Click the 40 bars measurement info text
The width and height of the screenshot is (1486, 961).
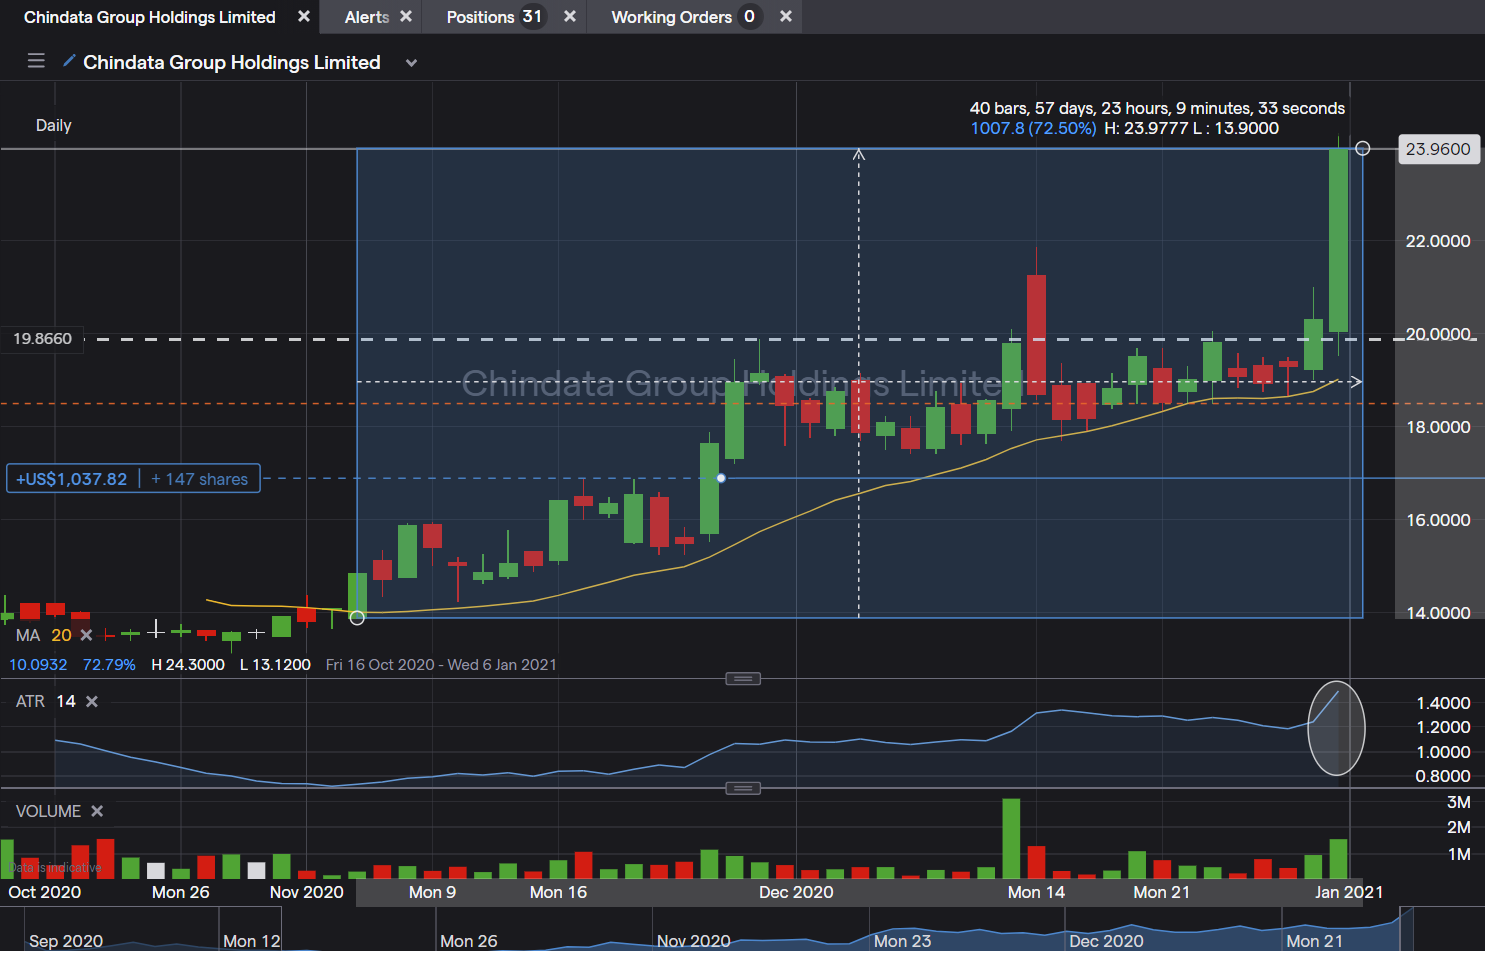(1157, 108)
